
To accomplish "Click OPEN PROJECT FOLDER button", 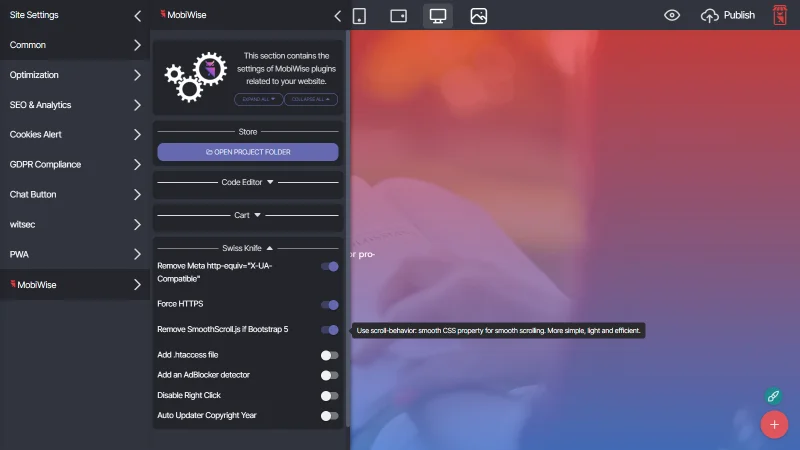I will coord(247,152).
